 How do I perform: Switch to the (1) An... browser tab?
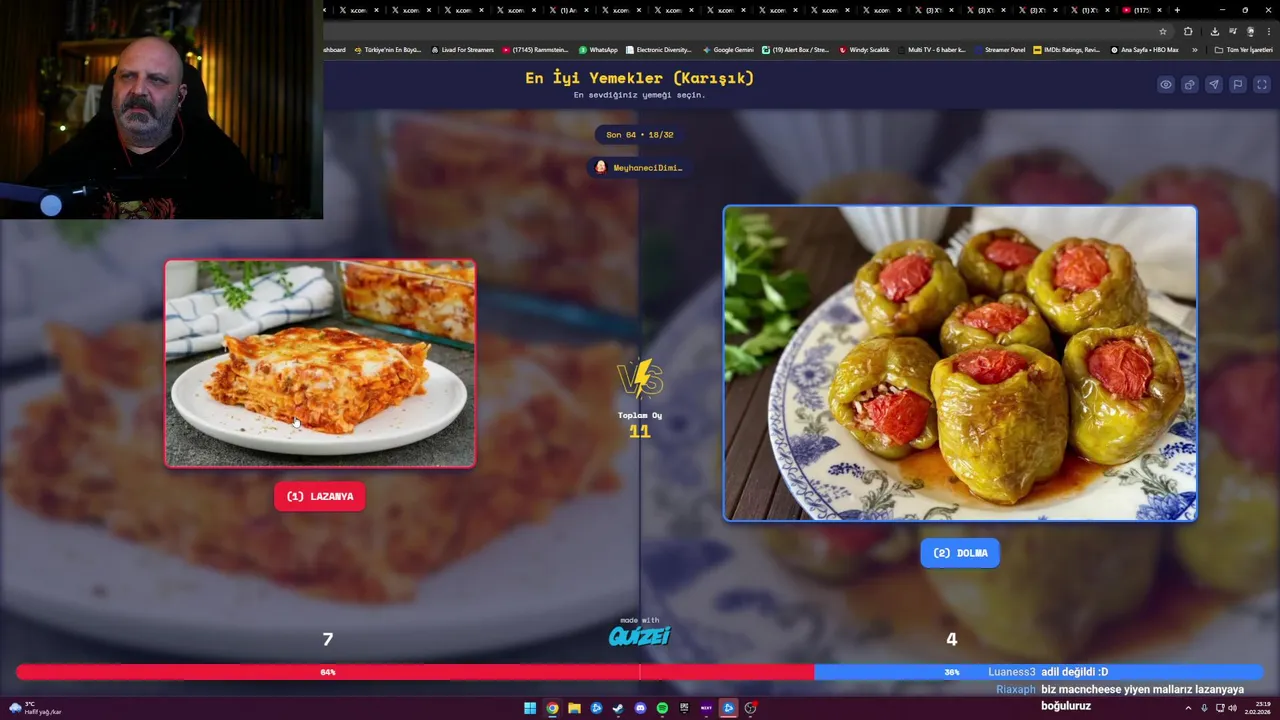[x=568, y=10]
